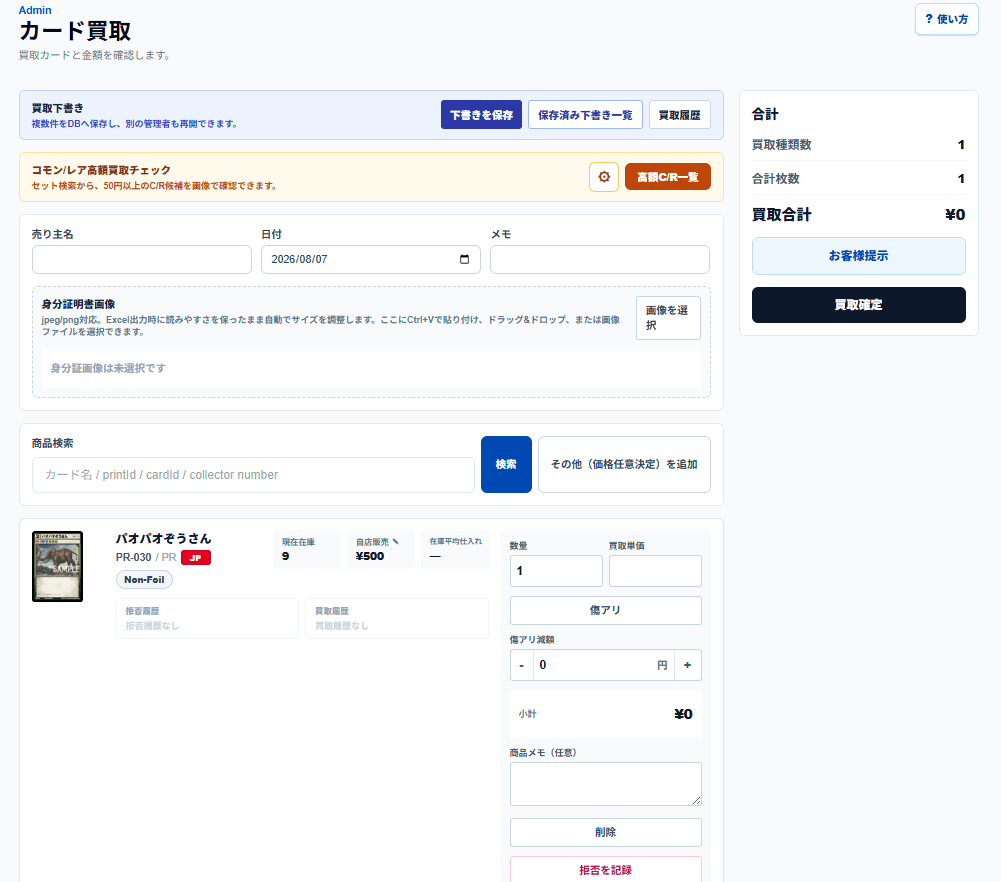The height and width of the screenshot is (882, 1001).
Task: Add その他（価格任意決定）item
Action: click(x=624, y=465)
